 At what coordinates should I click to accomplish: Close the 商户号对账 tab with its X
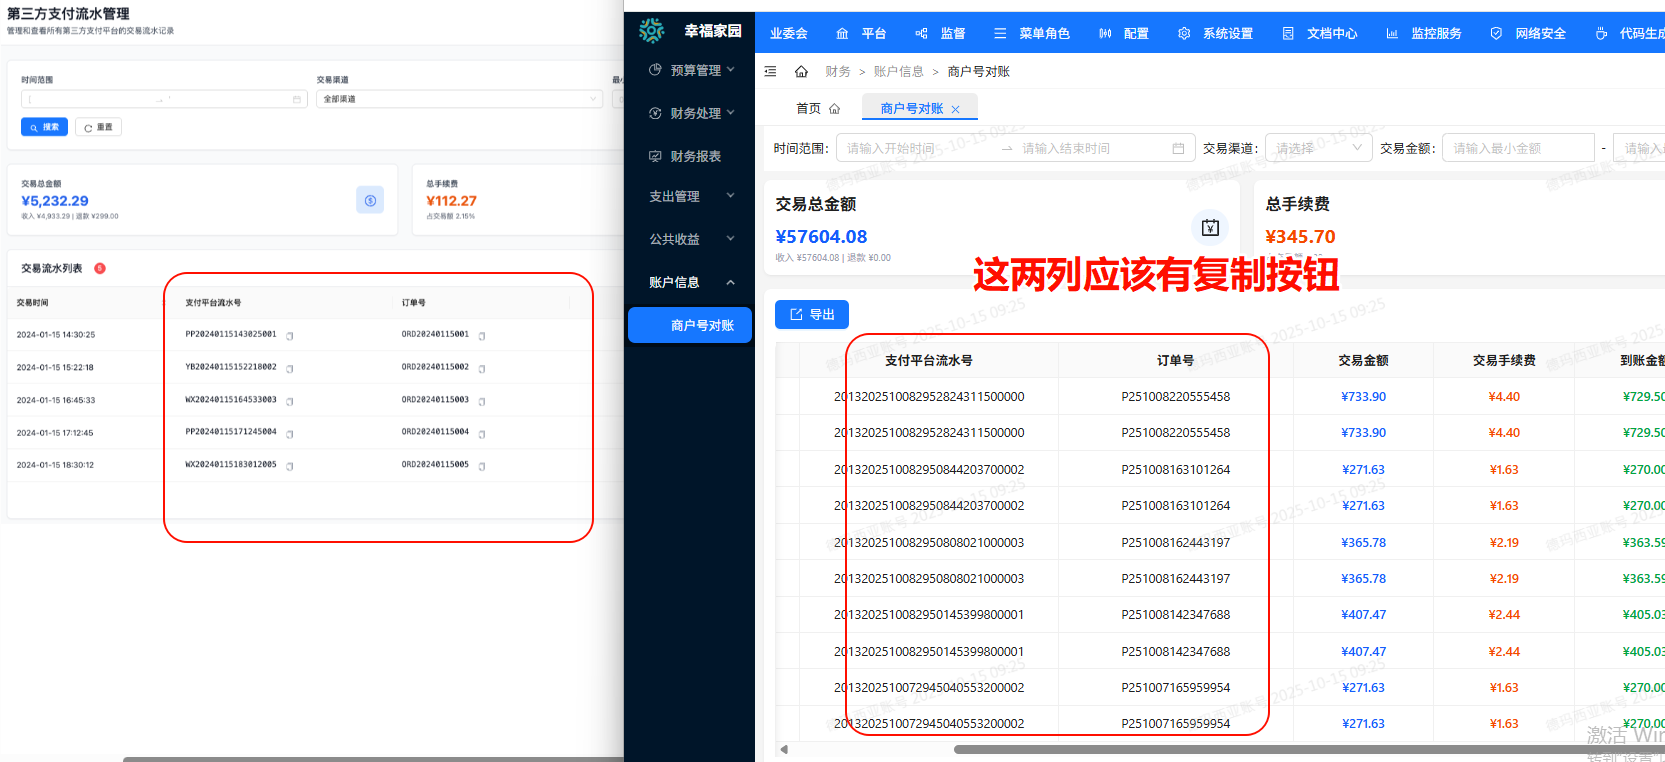[x=956, y=109]
